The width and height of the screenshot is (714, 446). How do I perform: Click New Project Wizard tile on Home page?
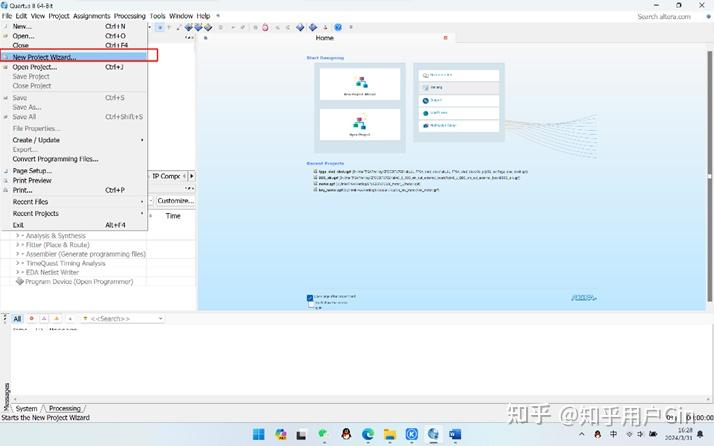pyautogui.click(x=360, y=84)
